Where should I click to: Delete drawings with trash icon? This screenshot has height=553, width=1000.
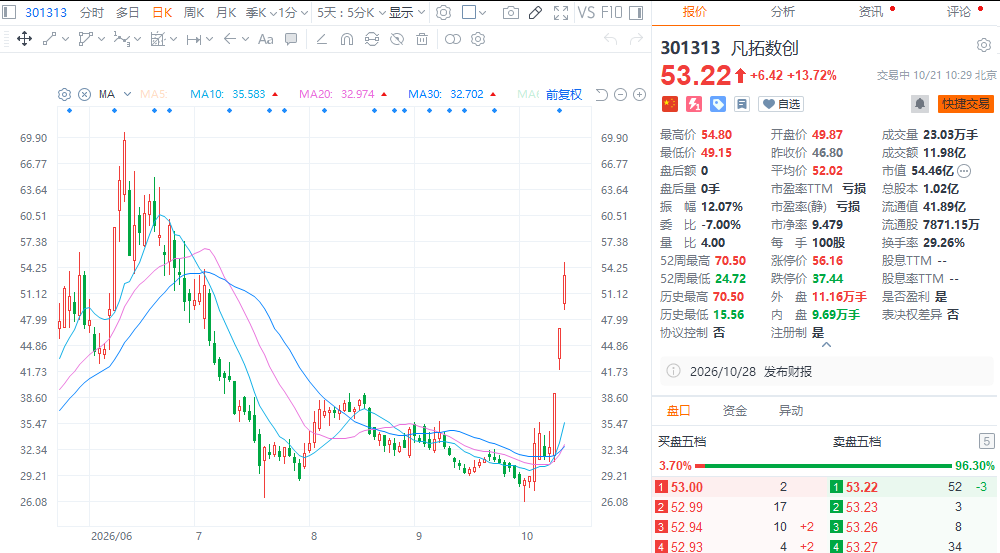[x=422, y=40]
